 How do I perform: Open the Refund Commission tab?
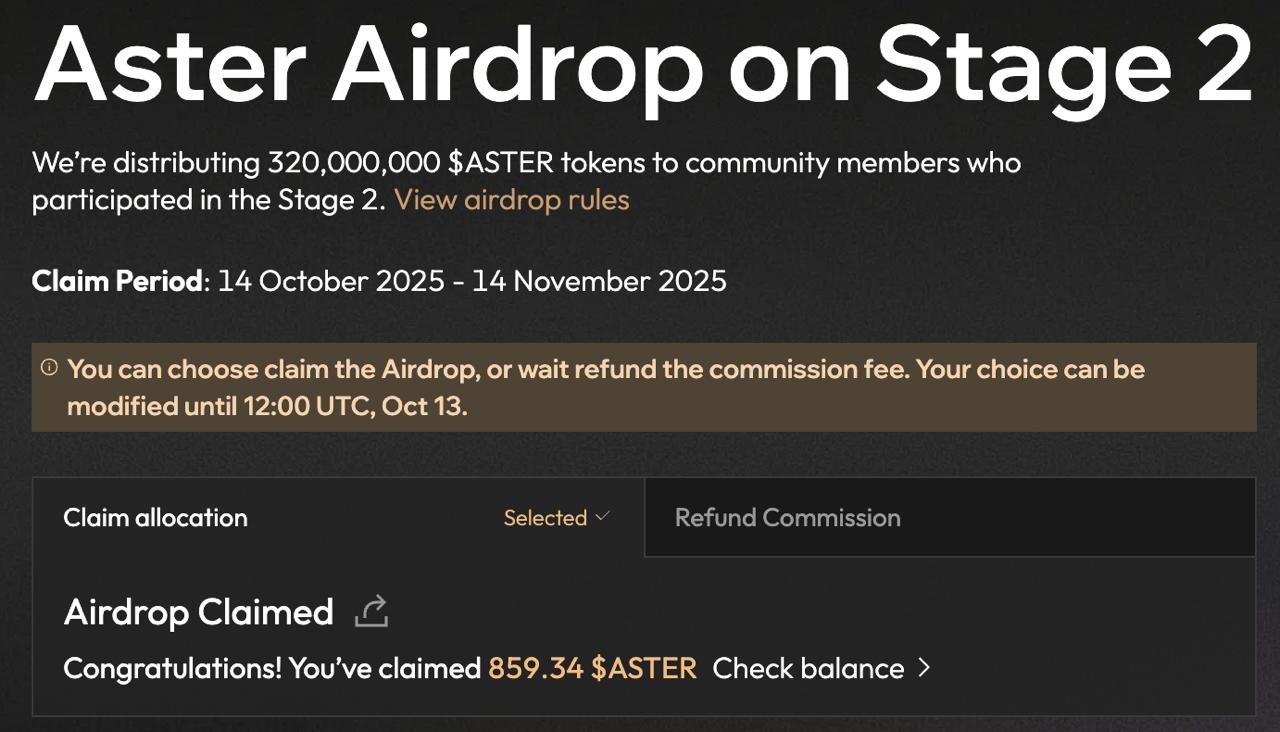coord(788,517)
